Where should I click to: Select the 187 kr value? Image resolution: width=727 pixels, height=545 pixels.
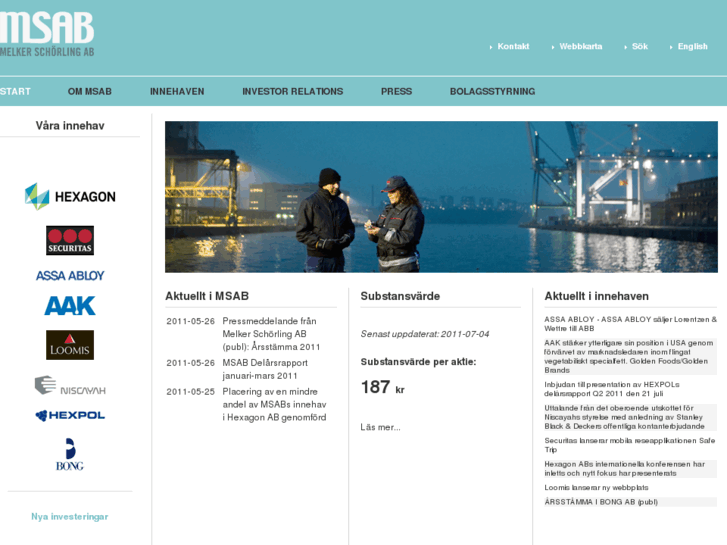[x=383, y=387]
